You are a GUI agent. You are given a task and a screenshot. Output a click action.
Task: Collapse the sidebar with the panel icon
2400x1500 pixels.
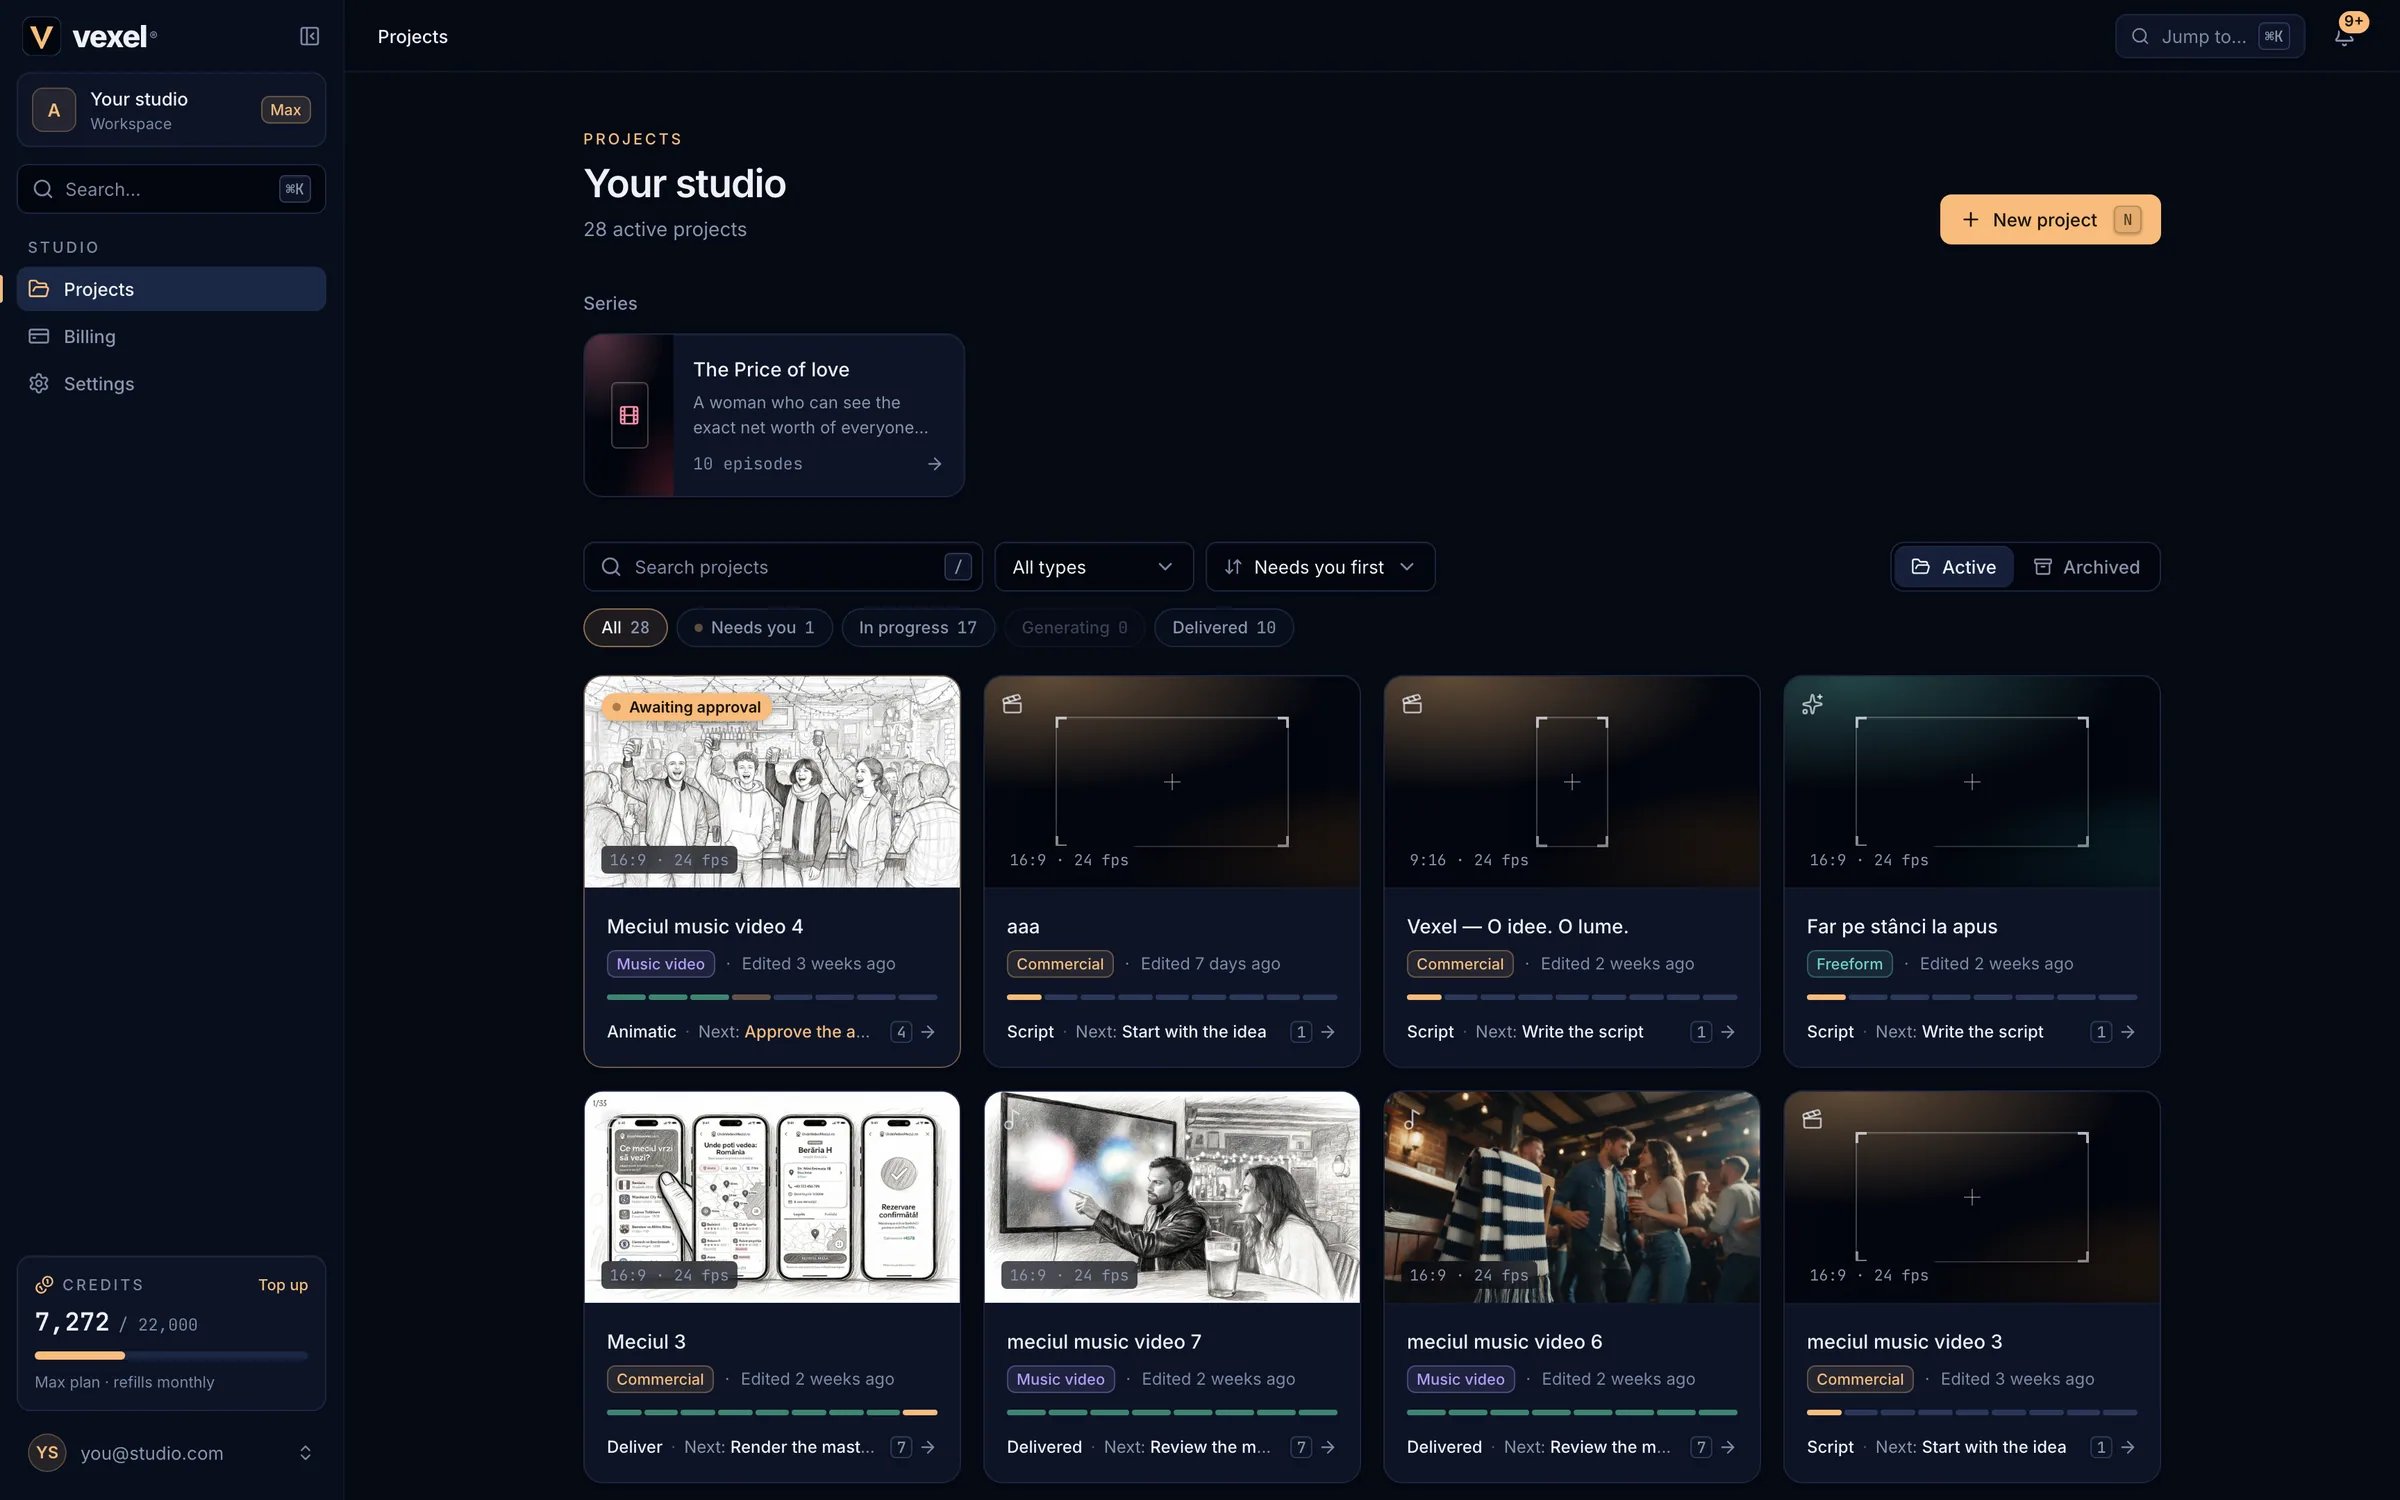point(309,36)
